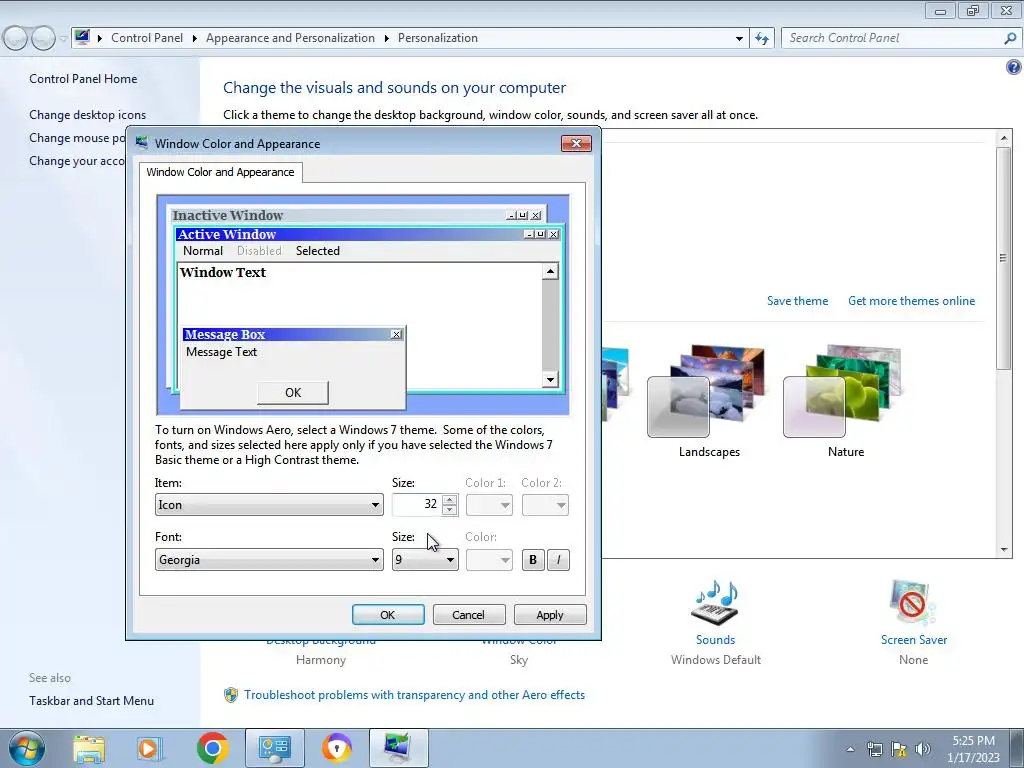This screenshot has height=768, width=1024.
Task: Click the network tray icon
Action: 874,749
